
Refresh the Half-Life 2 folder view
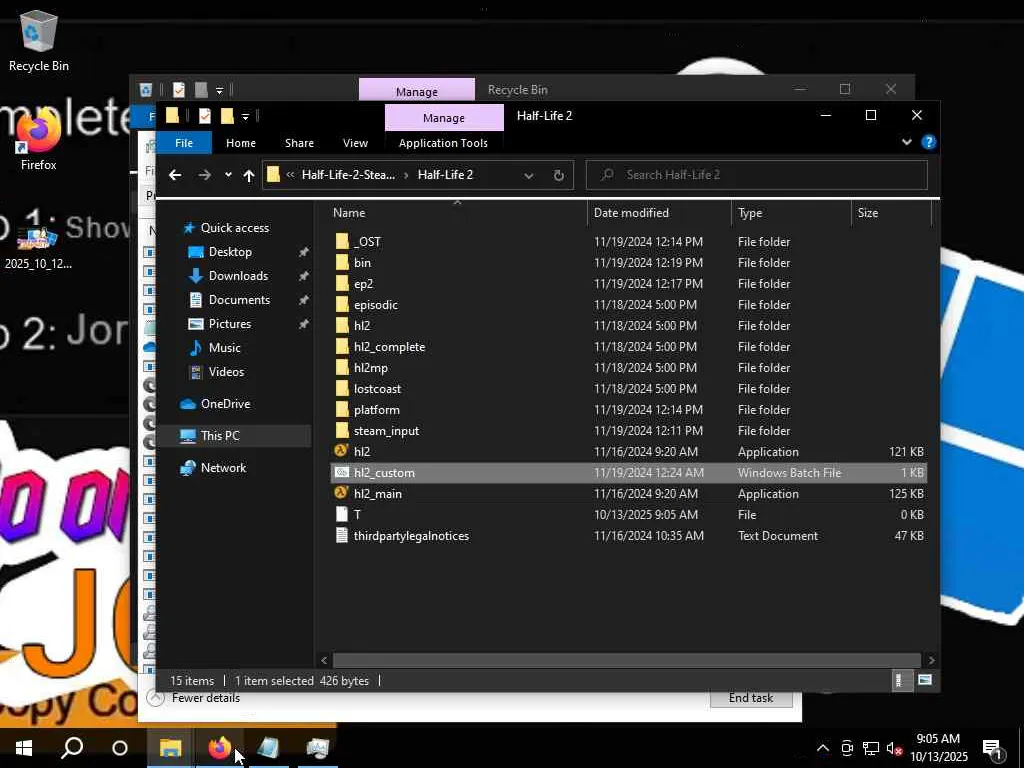(x=558, y=175)
